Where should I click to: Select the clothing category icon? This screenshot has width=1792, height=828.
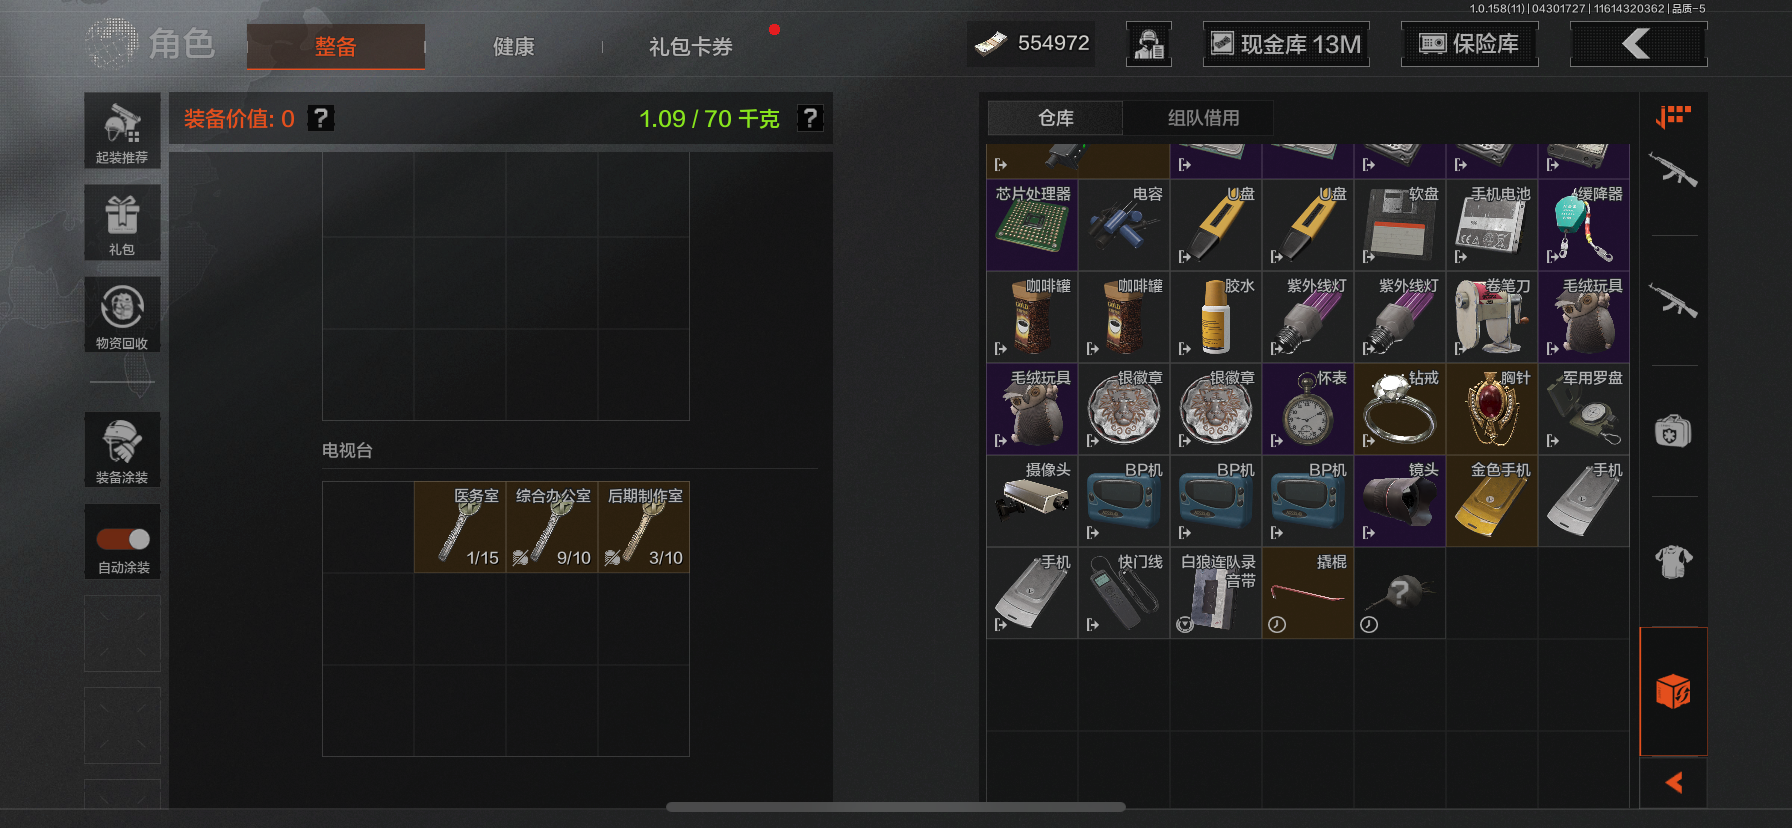[x=1673, y=561]
